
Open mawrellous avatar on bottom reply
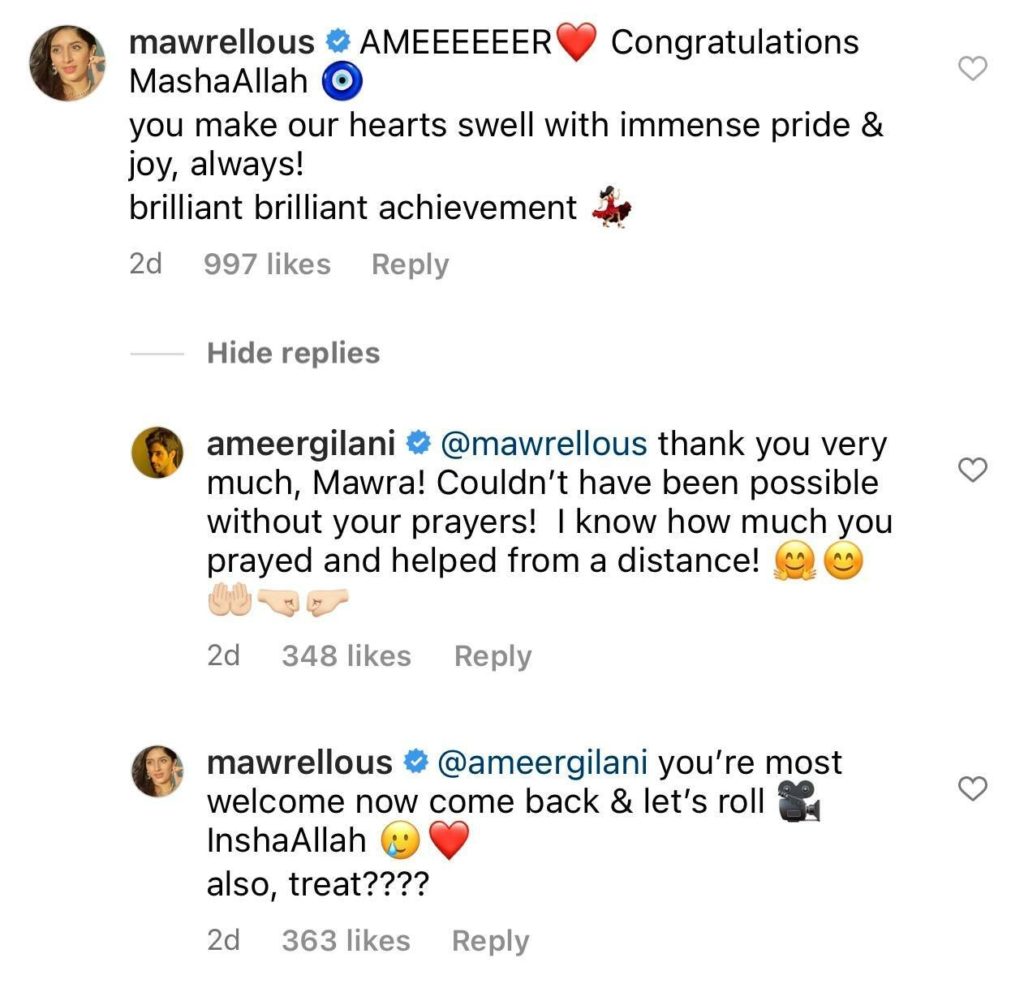coord(158,771)
